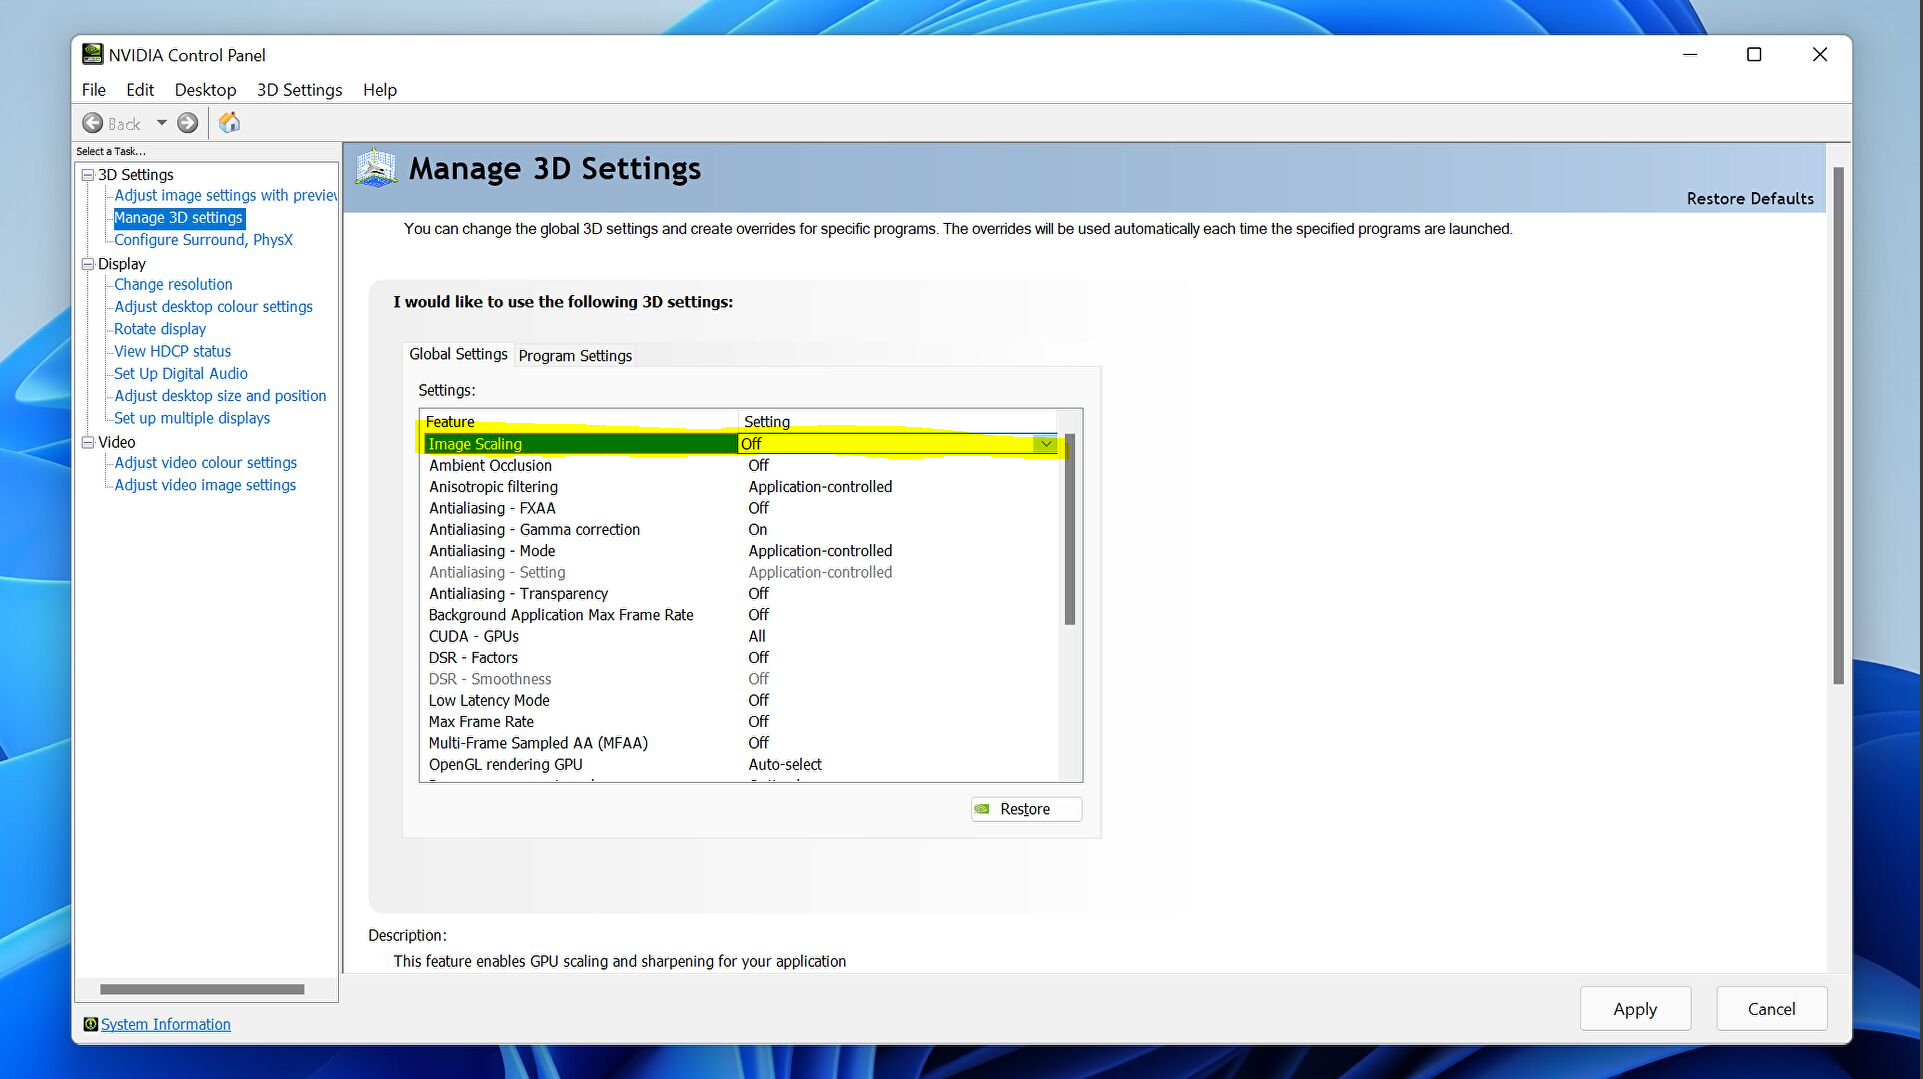Click the Cancel button

click(1771, 1009)
